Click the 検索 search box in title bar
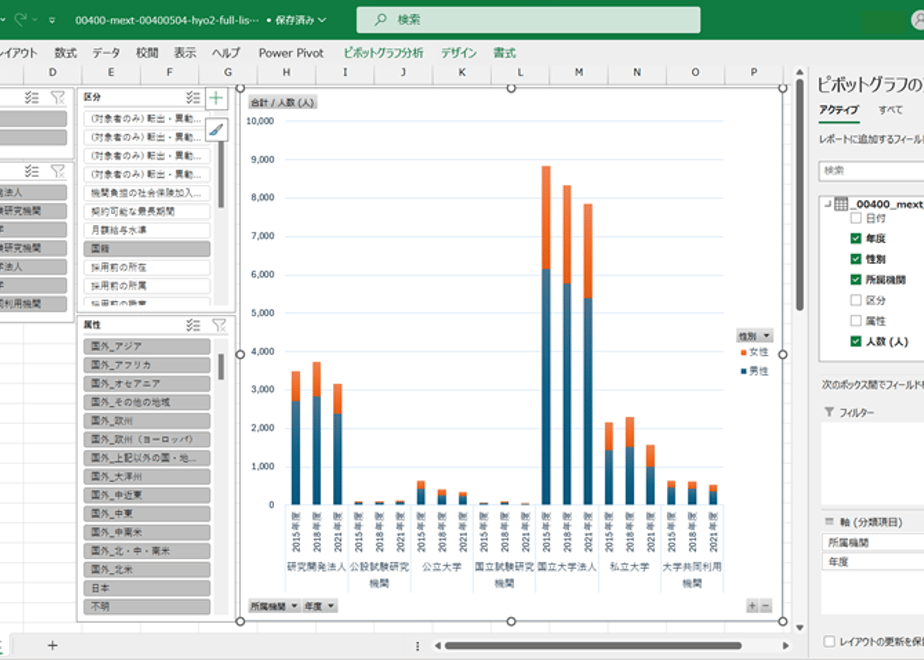Screen dimensions: 924x660 pyautogui.click(x=528, y=19)
